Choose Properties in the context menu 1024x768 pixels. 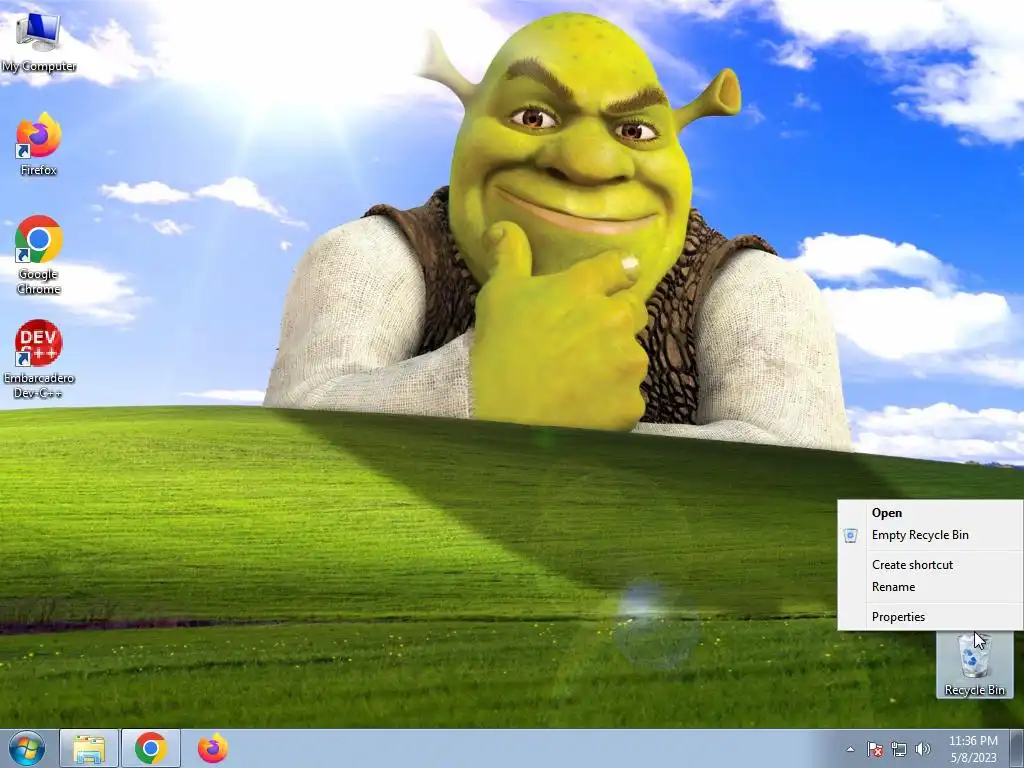pyautogui.click(x=930, y=616)
